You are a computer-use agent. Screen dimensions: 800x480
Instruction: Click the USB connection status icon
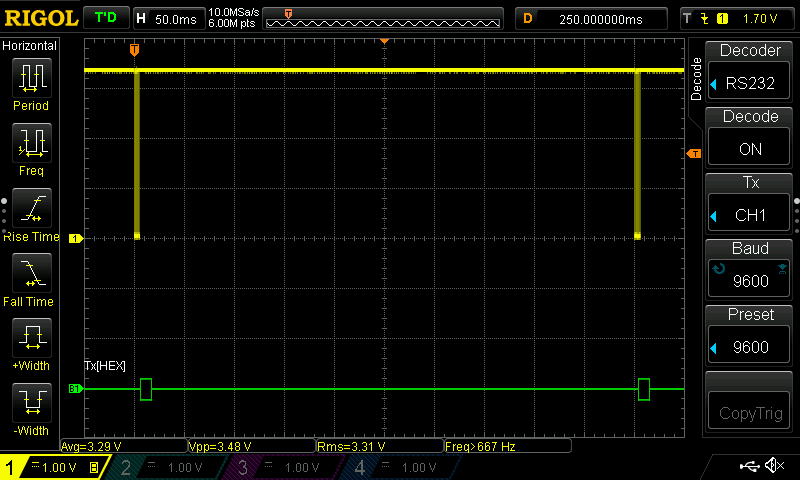click(x=749, y=466)
